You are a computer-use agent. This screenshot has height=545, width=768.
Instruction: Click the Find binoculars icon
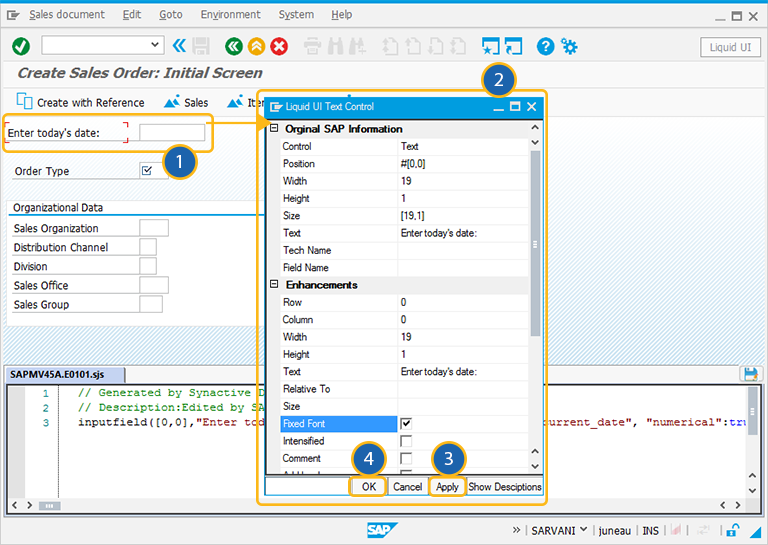pyautogui.click(x=336, y=47)
